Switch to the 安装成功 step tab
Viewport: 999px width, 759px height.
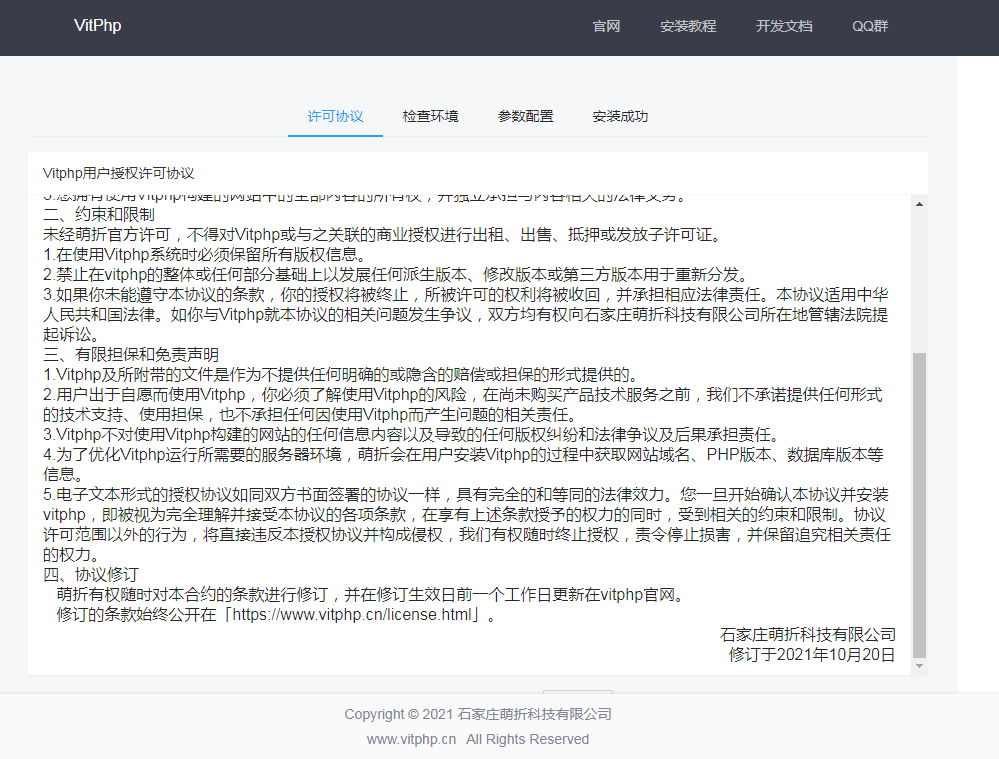coord(620,116)
